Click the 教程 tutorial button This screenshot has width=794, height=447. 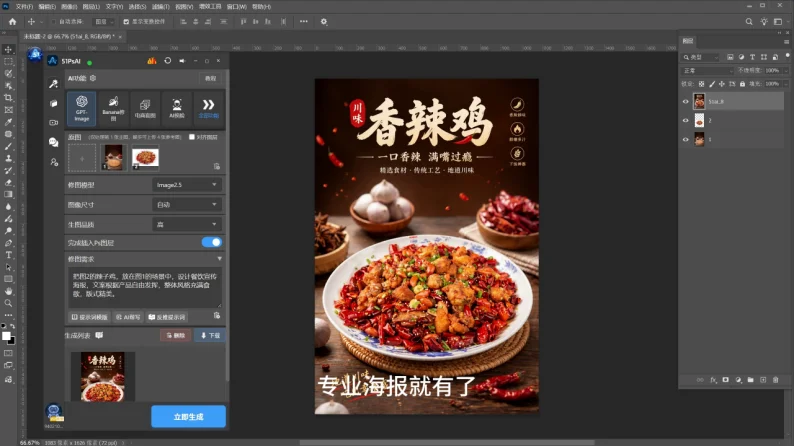pos(210,78)
